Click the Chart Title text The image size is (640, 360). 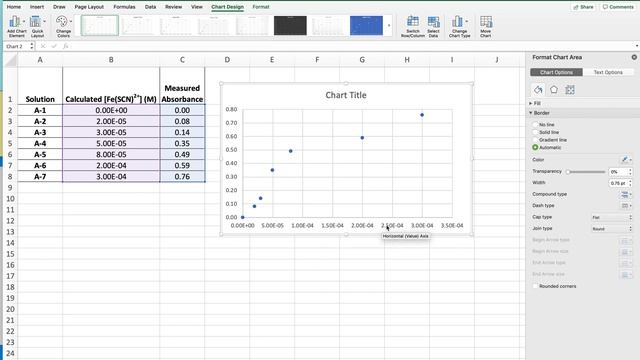click(x=346, y=95)
